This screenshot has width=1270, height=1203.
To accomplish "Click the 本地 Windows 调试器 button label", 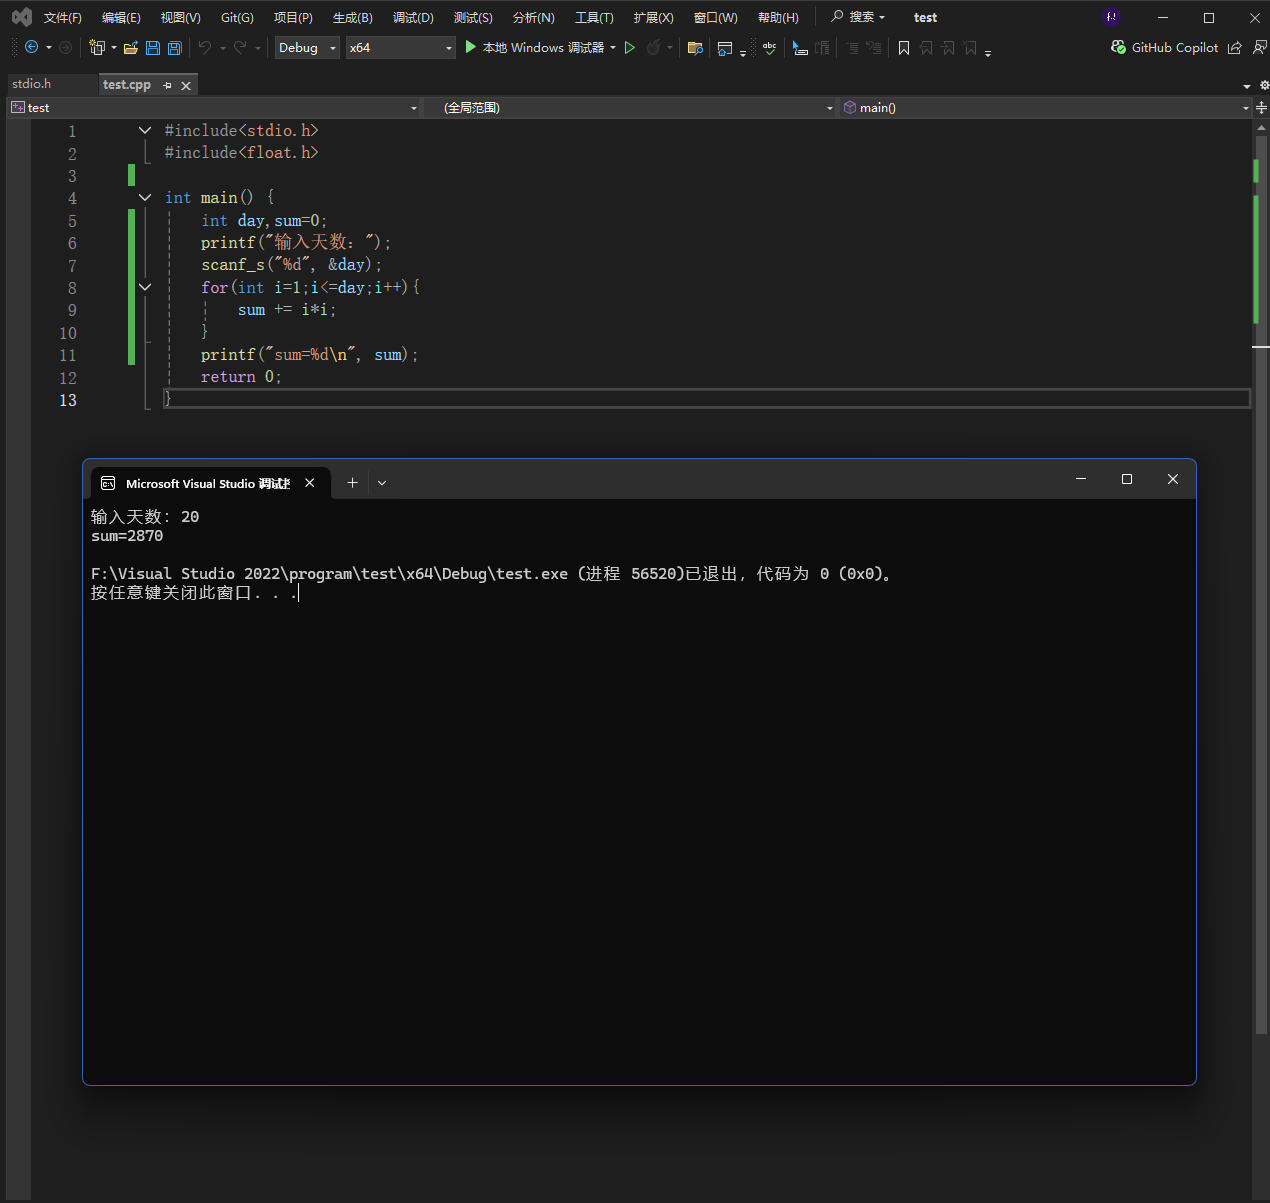I will [543, 47].
